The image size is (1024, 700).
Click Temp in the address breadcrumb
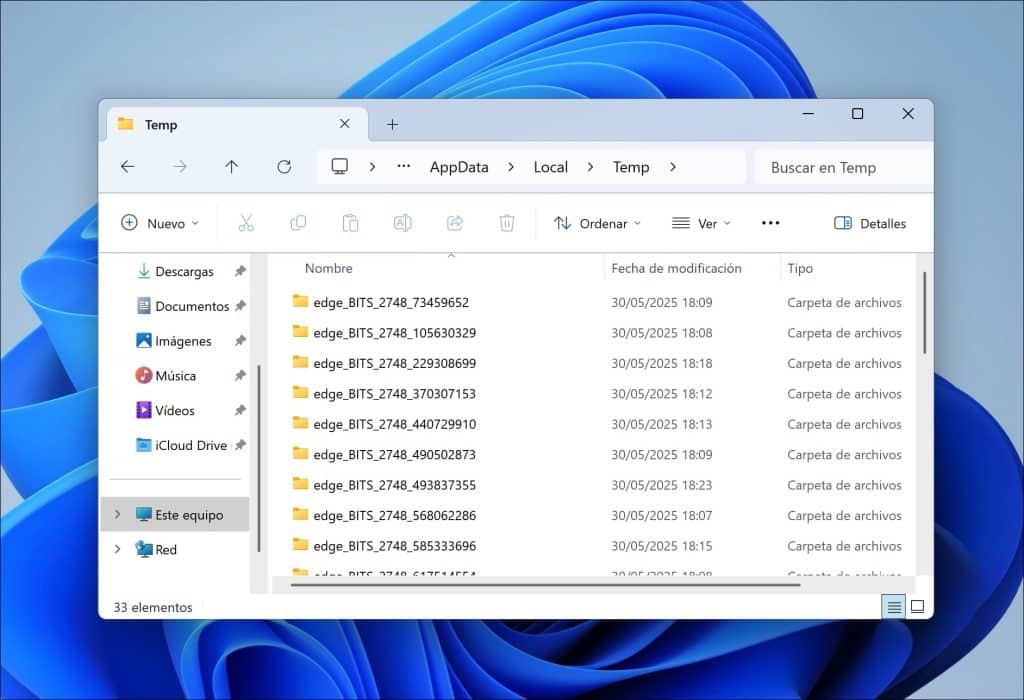coord(631,167)
